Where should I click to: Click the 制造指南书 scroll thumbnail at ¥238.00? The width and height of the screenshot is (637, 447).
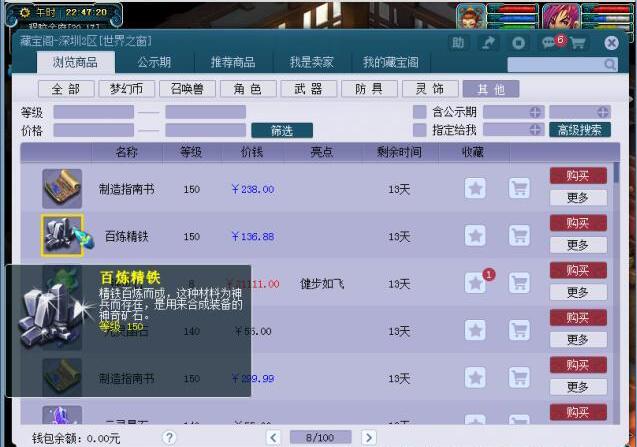(x=62, y=189)
